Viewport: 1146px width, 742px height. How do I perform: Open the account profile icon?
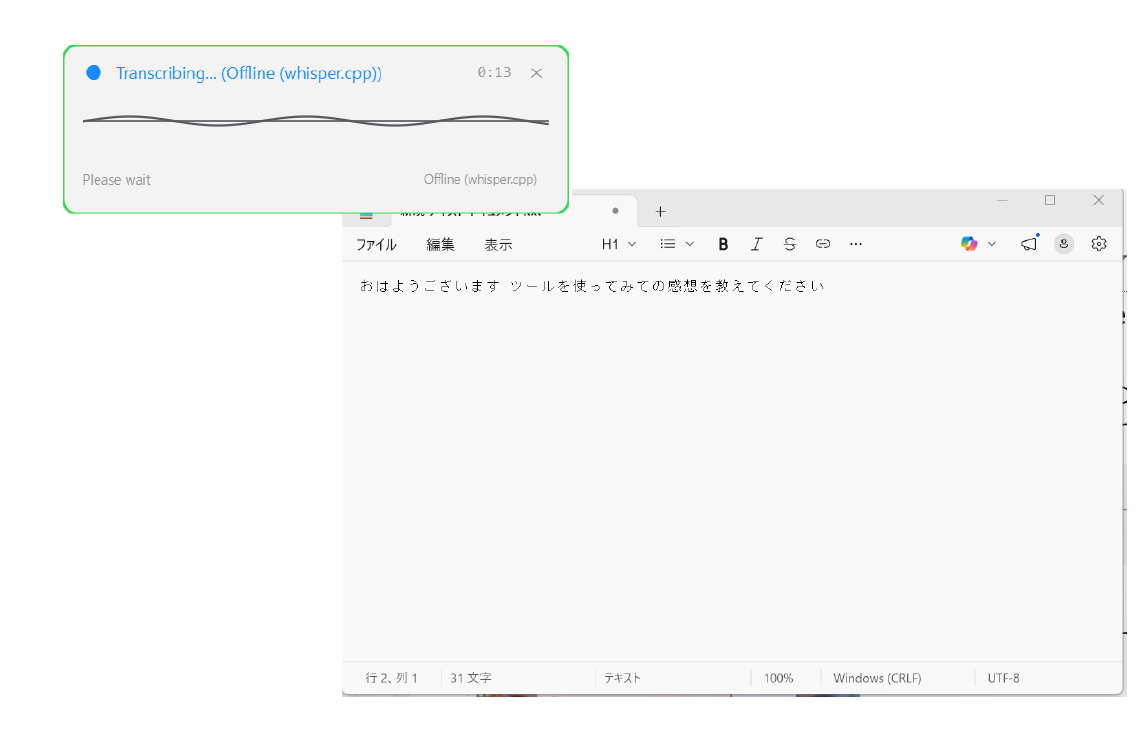click(x=1064, y=244)
